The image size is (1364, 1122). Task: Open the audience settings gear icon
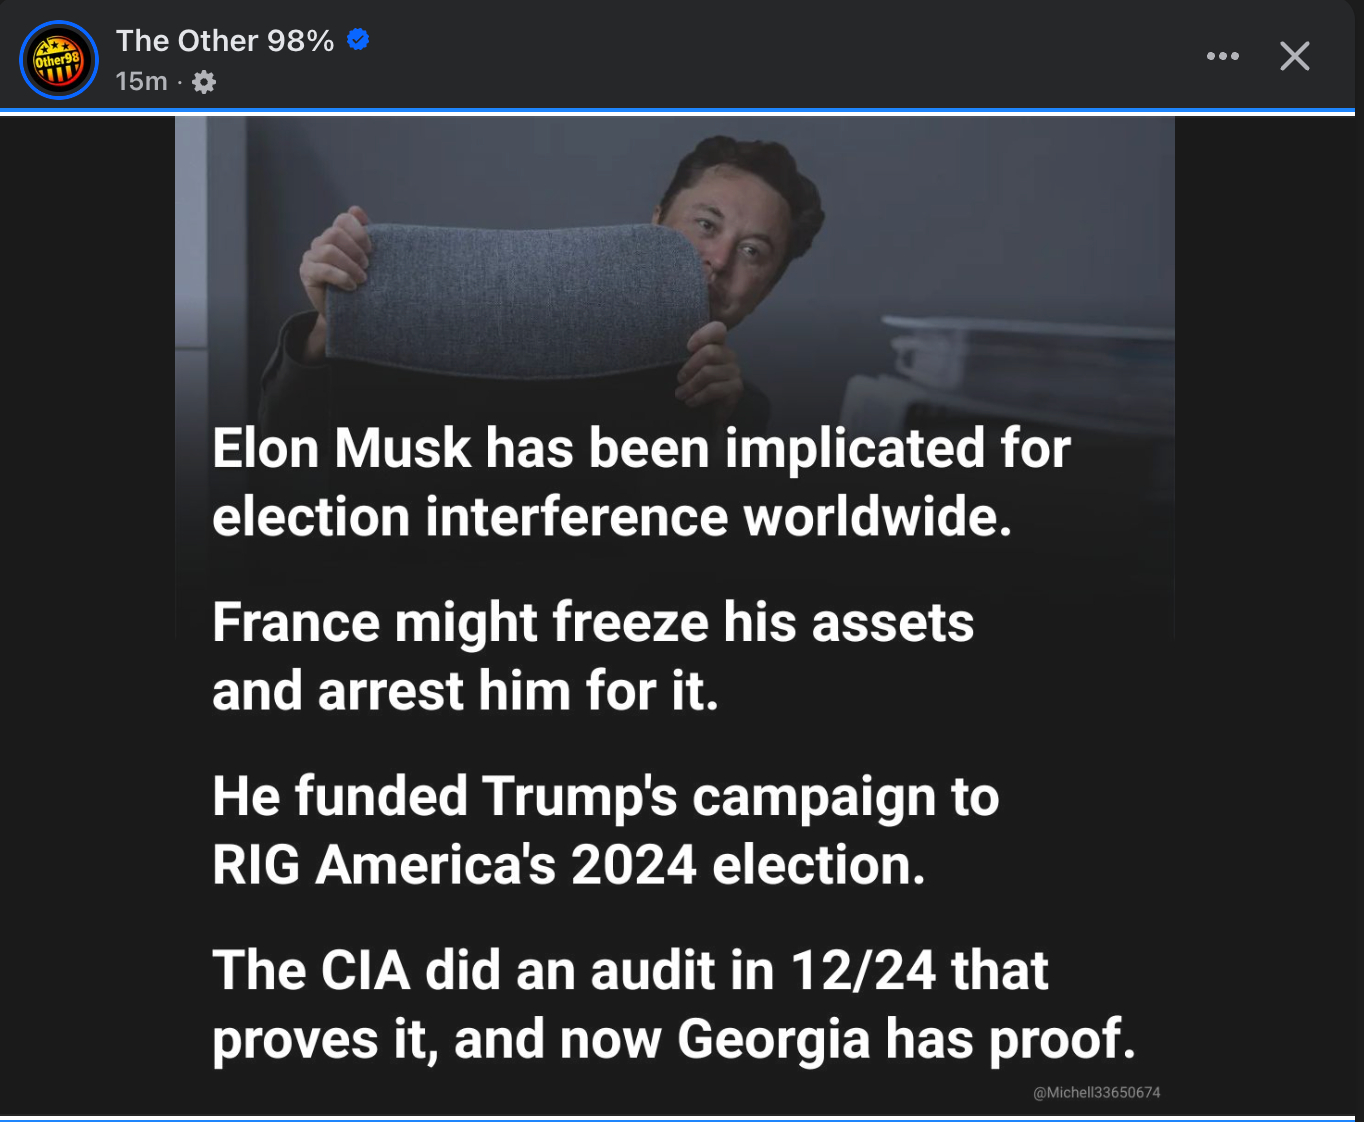click(x=204, y=82)
